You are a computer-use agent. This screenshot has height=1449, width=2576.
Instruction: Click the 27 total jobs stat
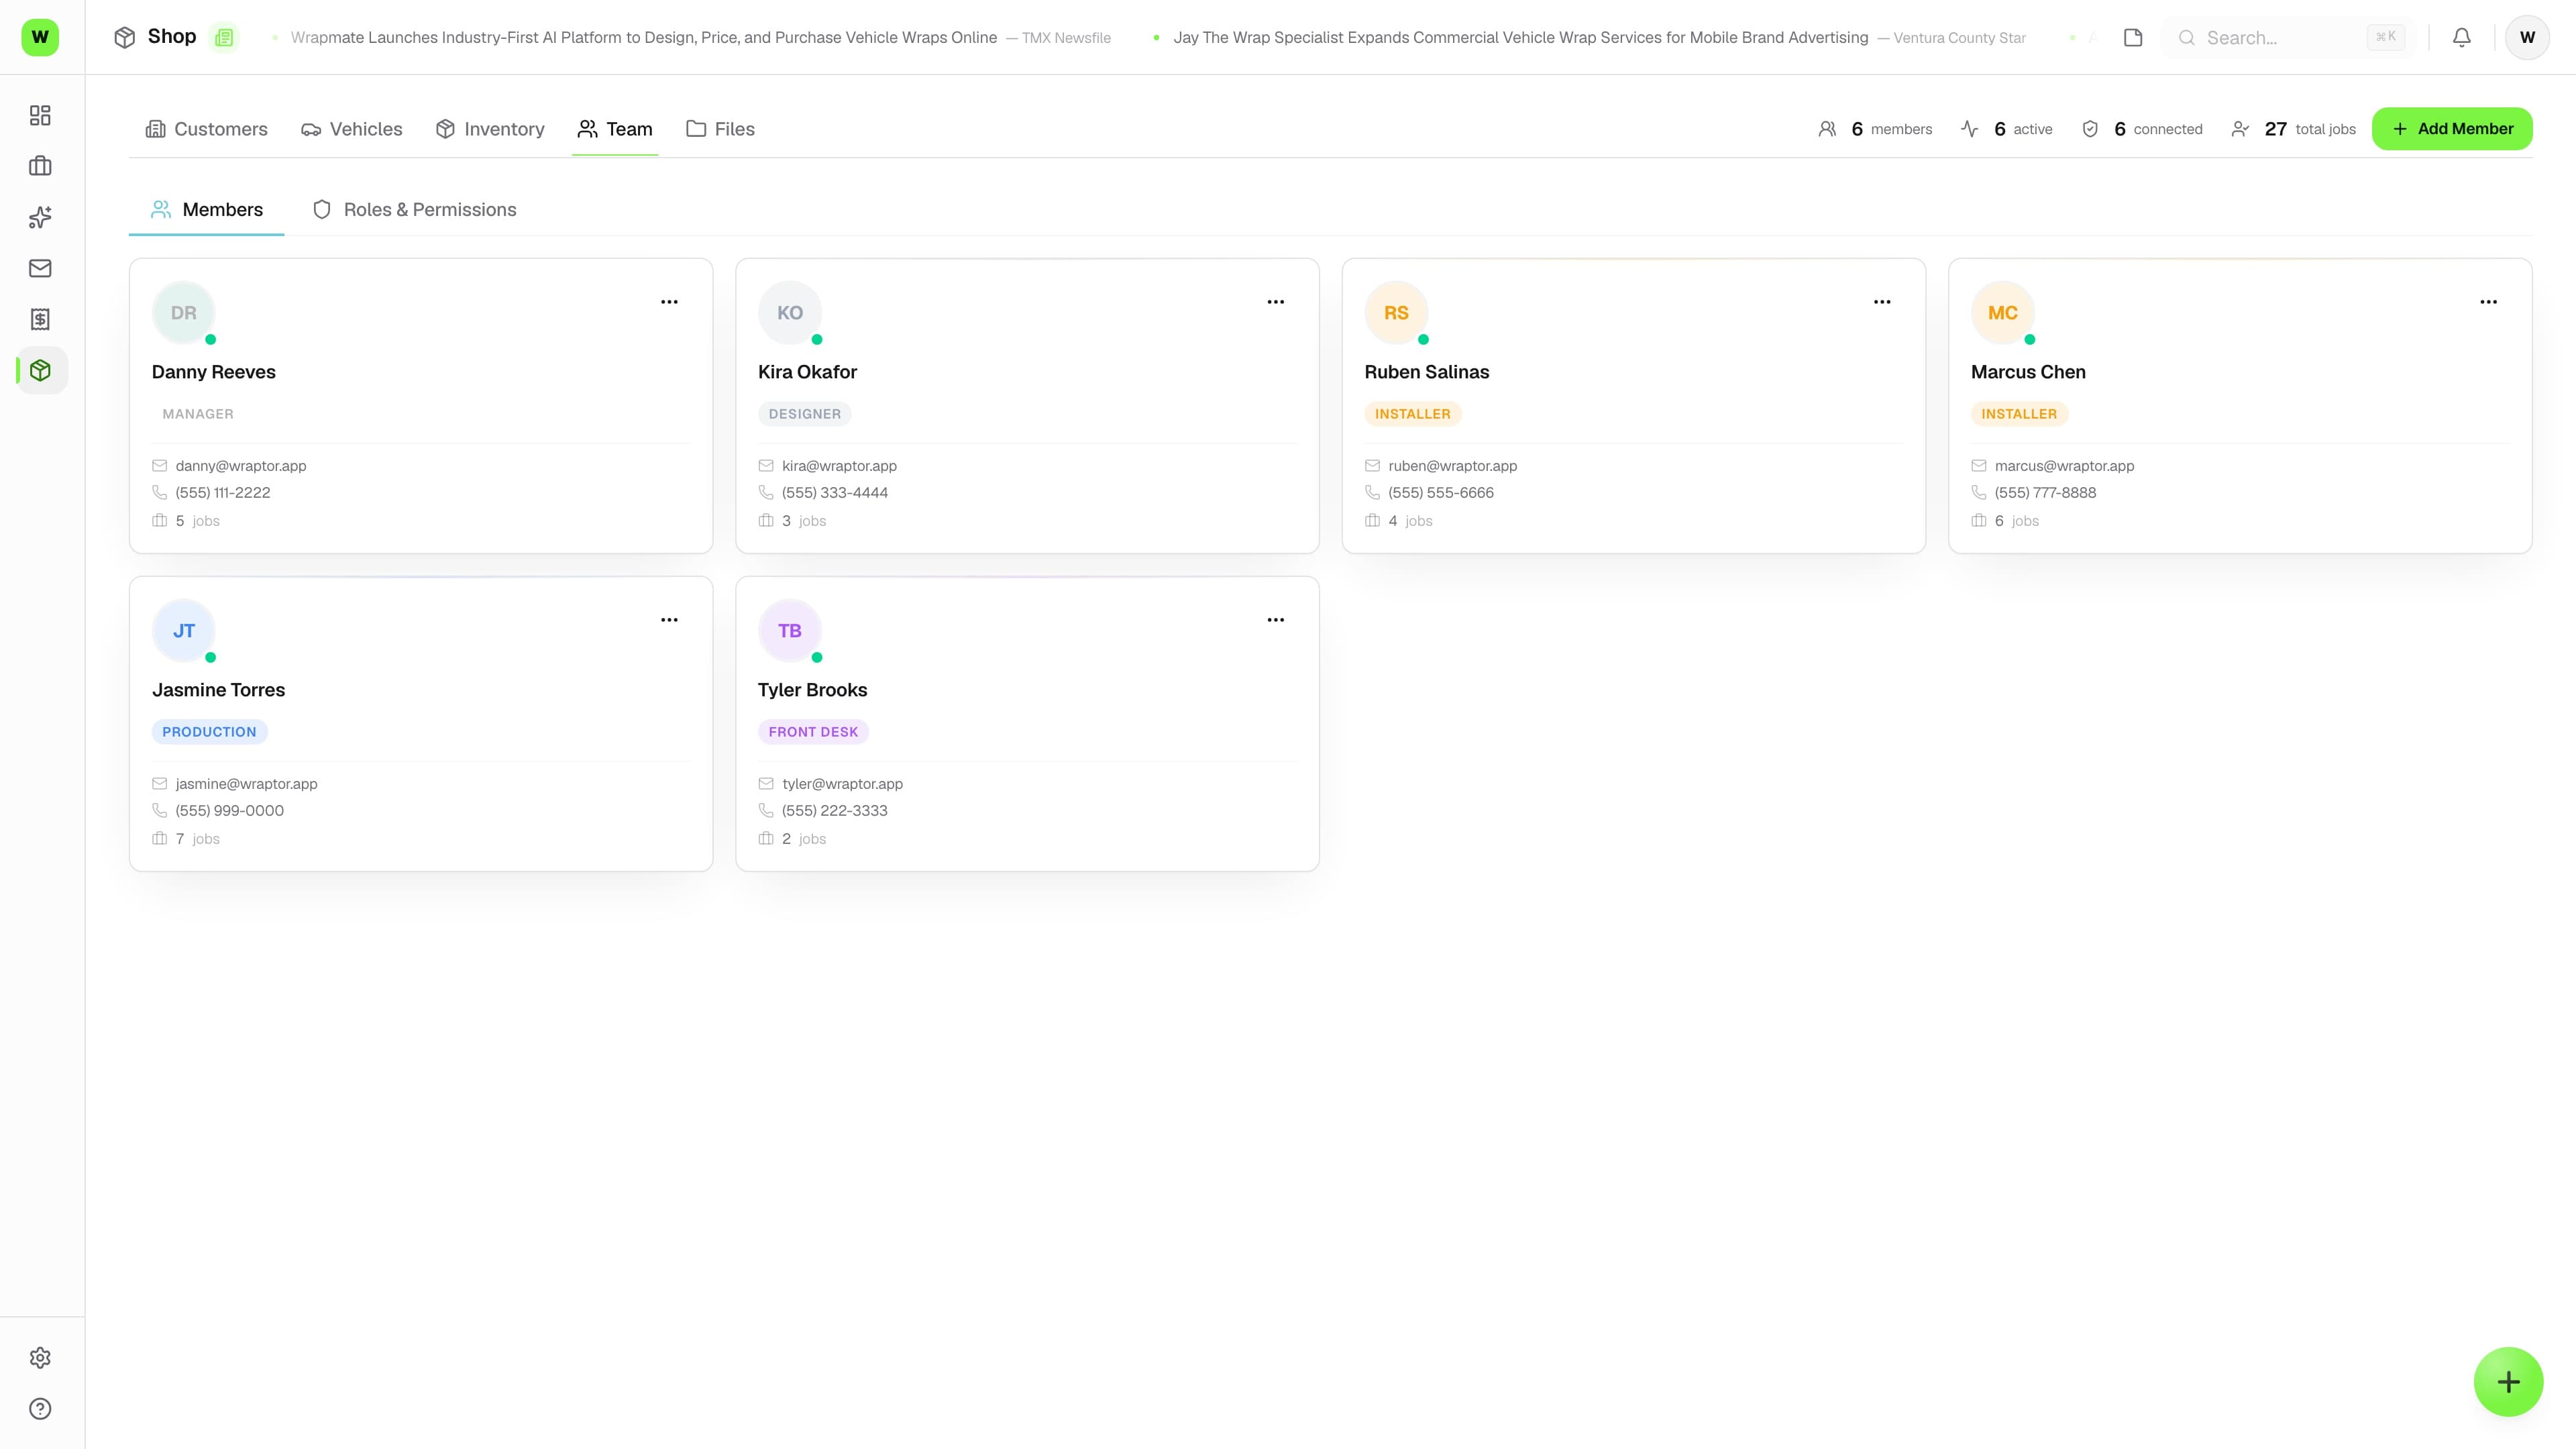point(2294,129)
